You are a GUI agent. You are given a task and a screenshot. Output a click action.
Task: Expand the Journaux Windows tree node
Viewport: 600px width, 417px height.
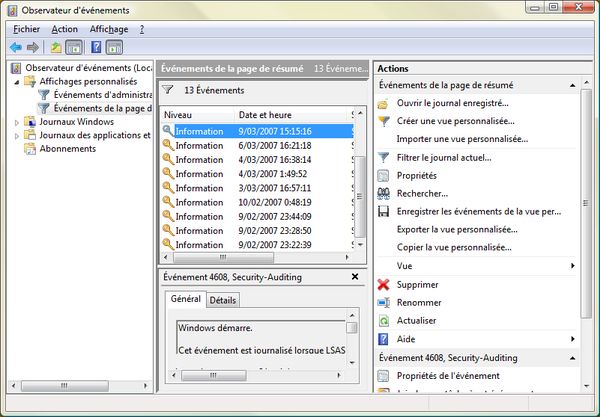point(17,122)
